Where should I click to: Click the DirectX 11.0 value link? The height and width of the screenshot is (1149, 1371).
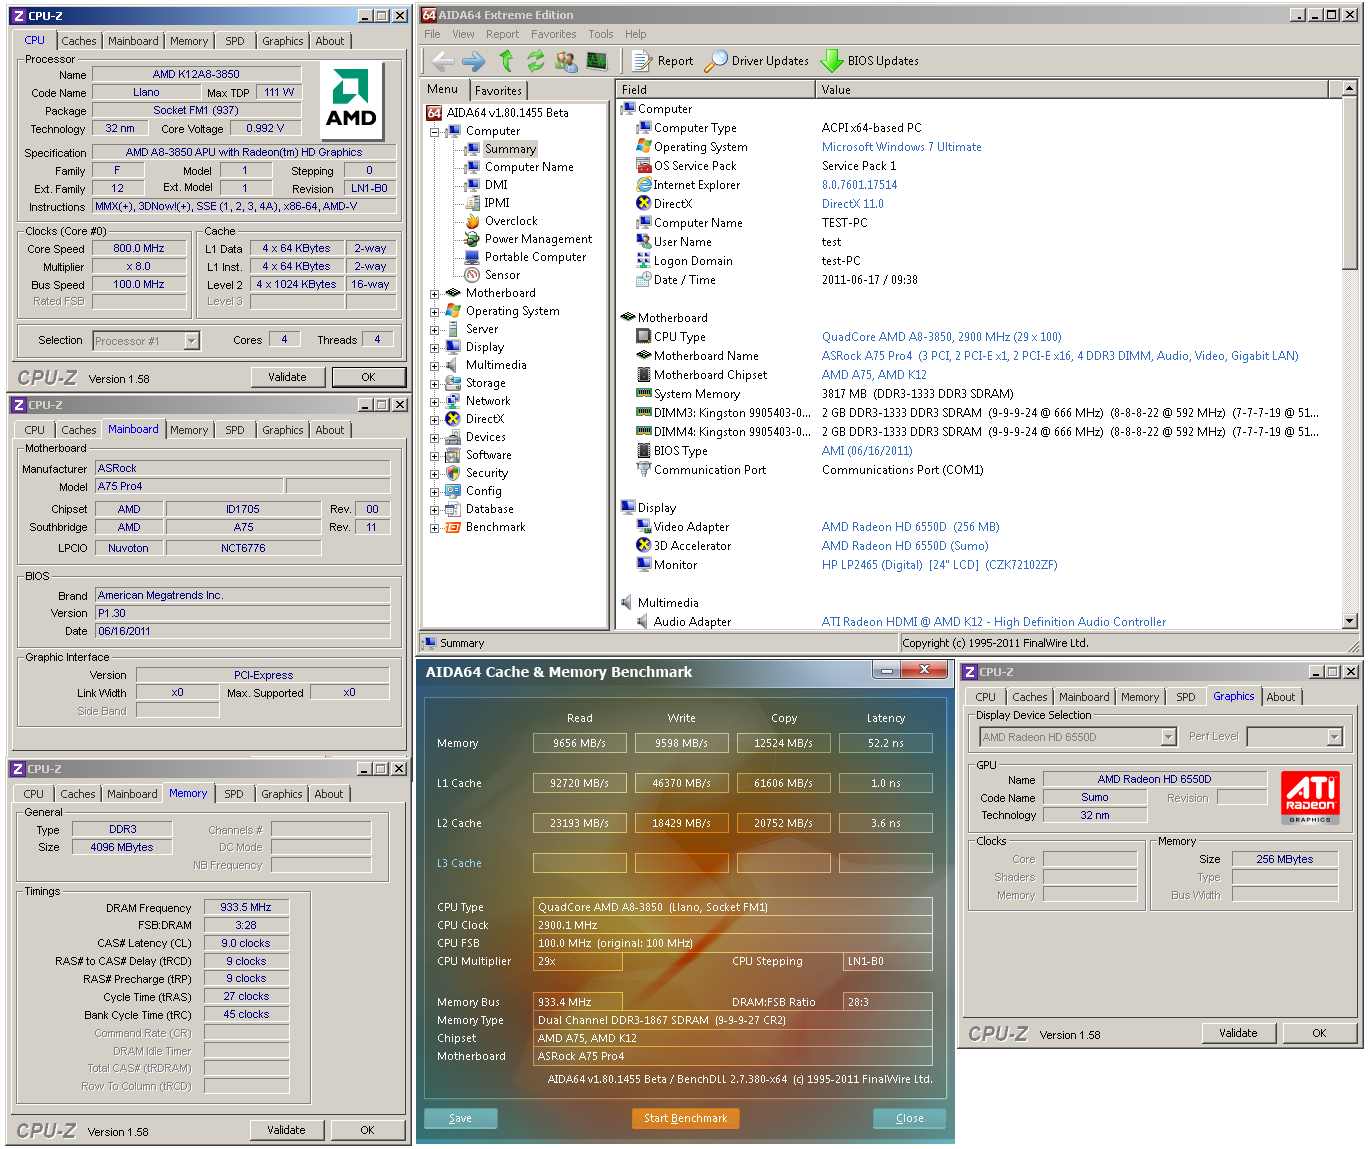(853, 204)
